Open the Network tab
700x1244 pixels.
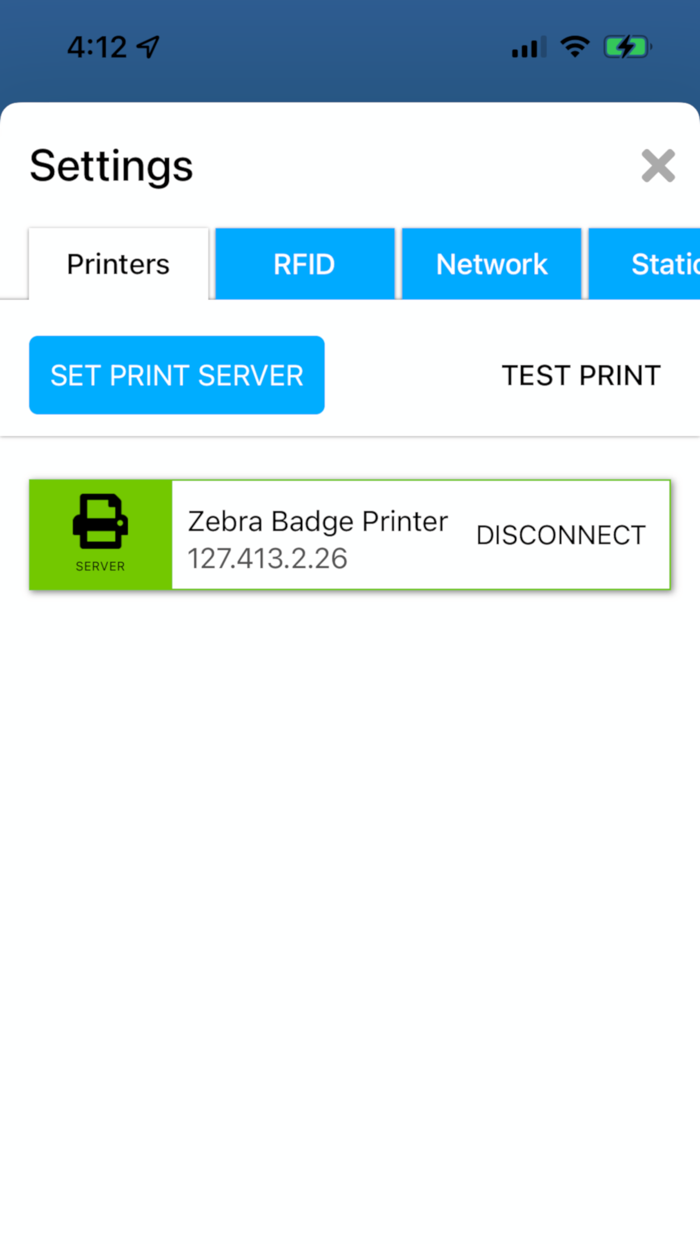pyautogui.click(x=492, y=263)
